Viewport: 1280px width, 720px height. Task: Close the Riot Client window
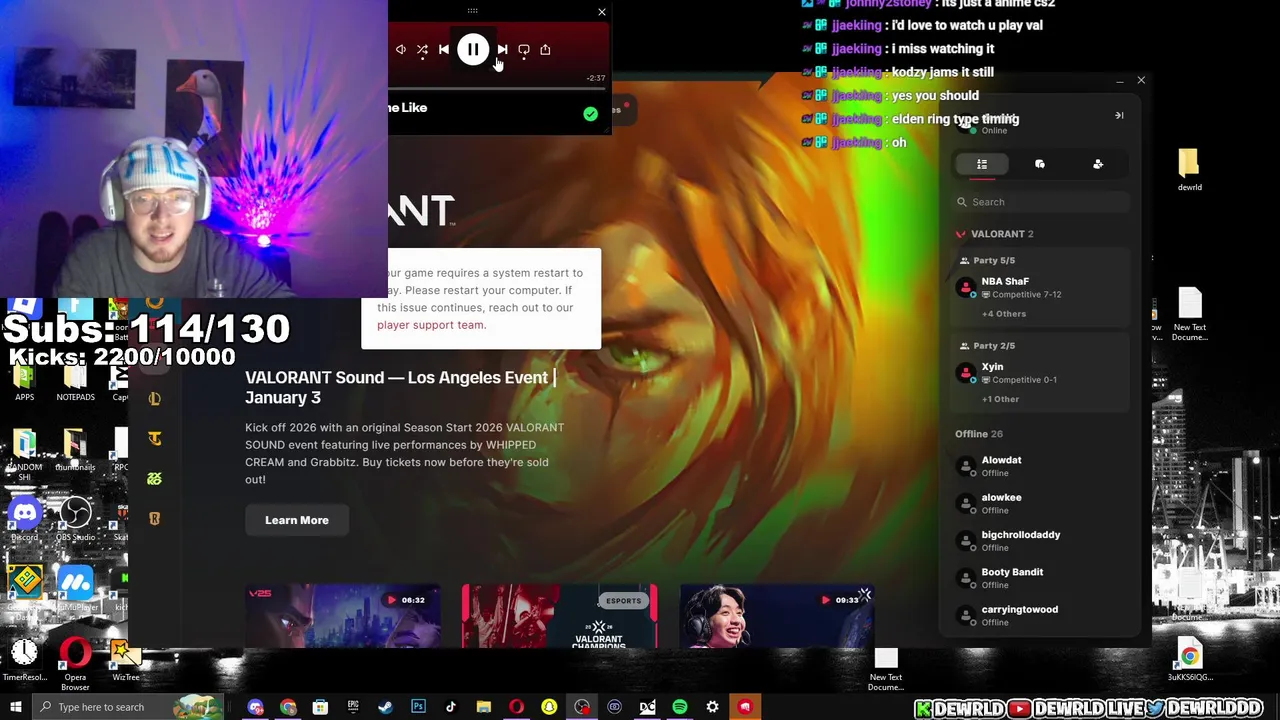pos(1141,80)
